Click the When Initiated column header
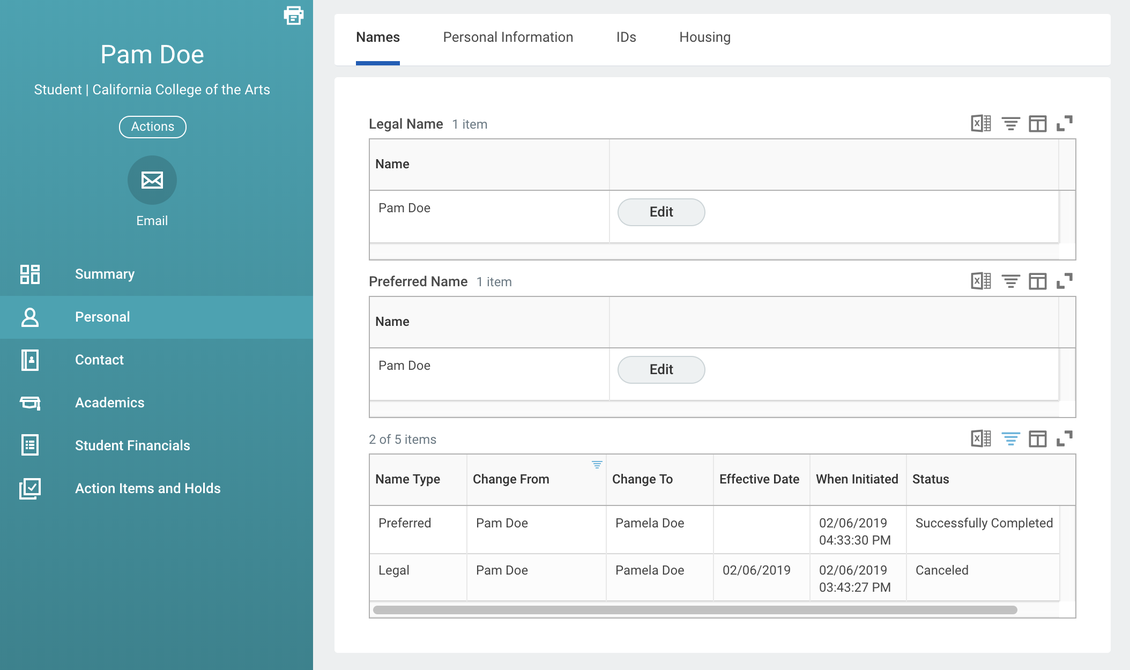 857,479
